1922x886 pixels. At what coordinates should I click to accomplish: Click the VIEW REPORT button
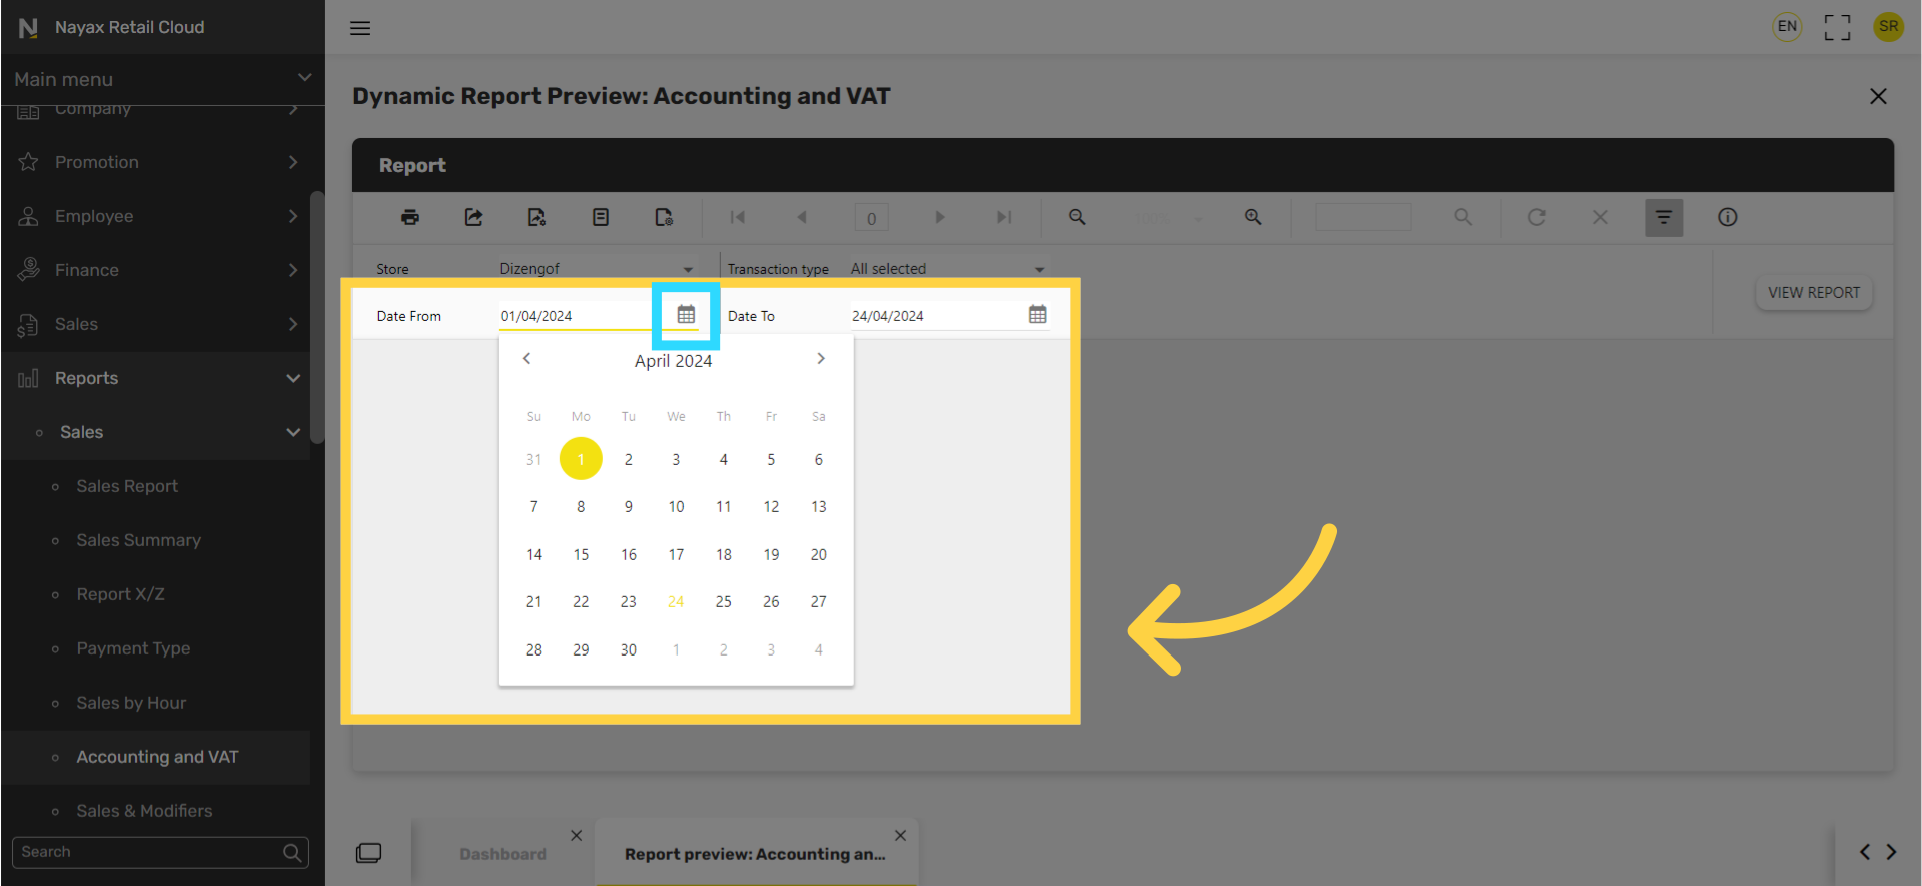(1813, 293)
